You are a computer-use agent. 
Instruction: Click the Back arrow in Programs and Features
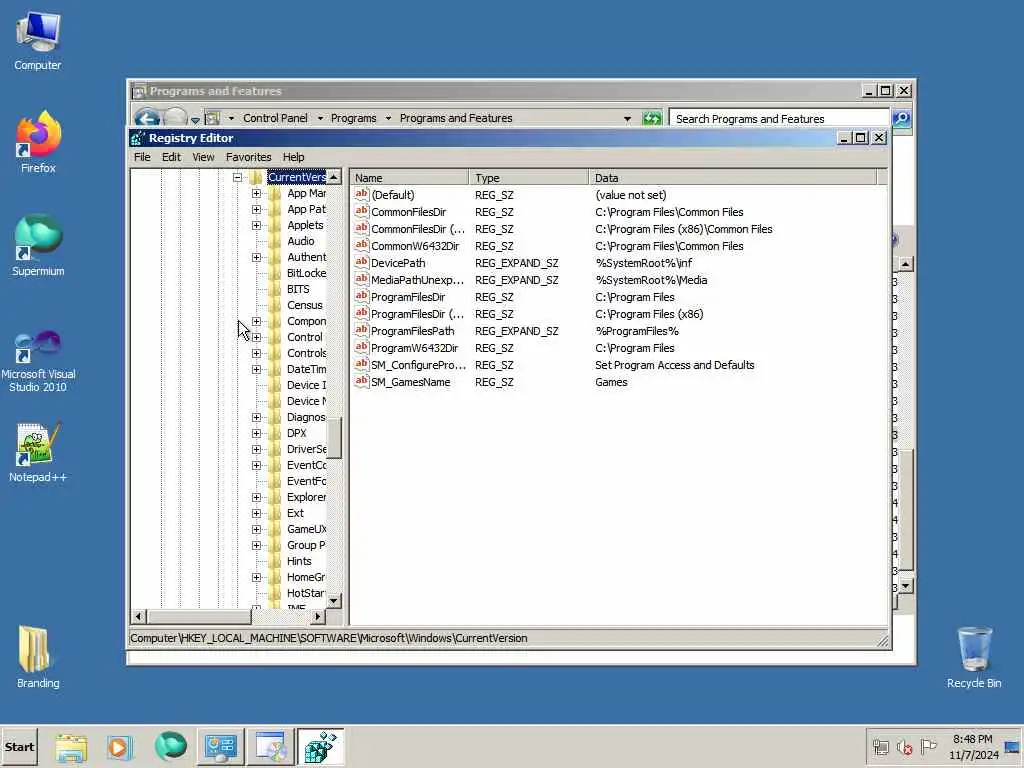147,118
